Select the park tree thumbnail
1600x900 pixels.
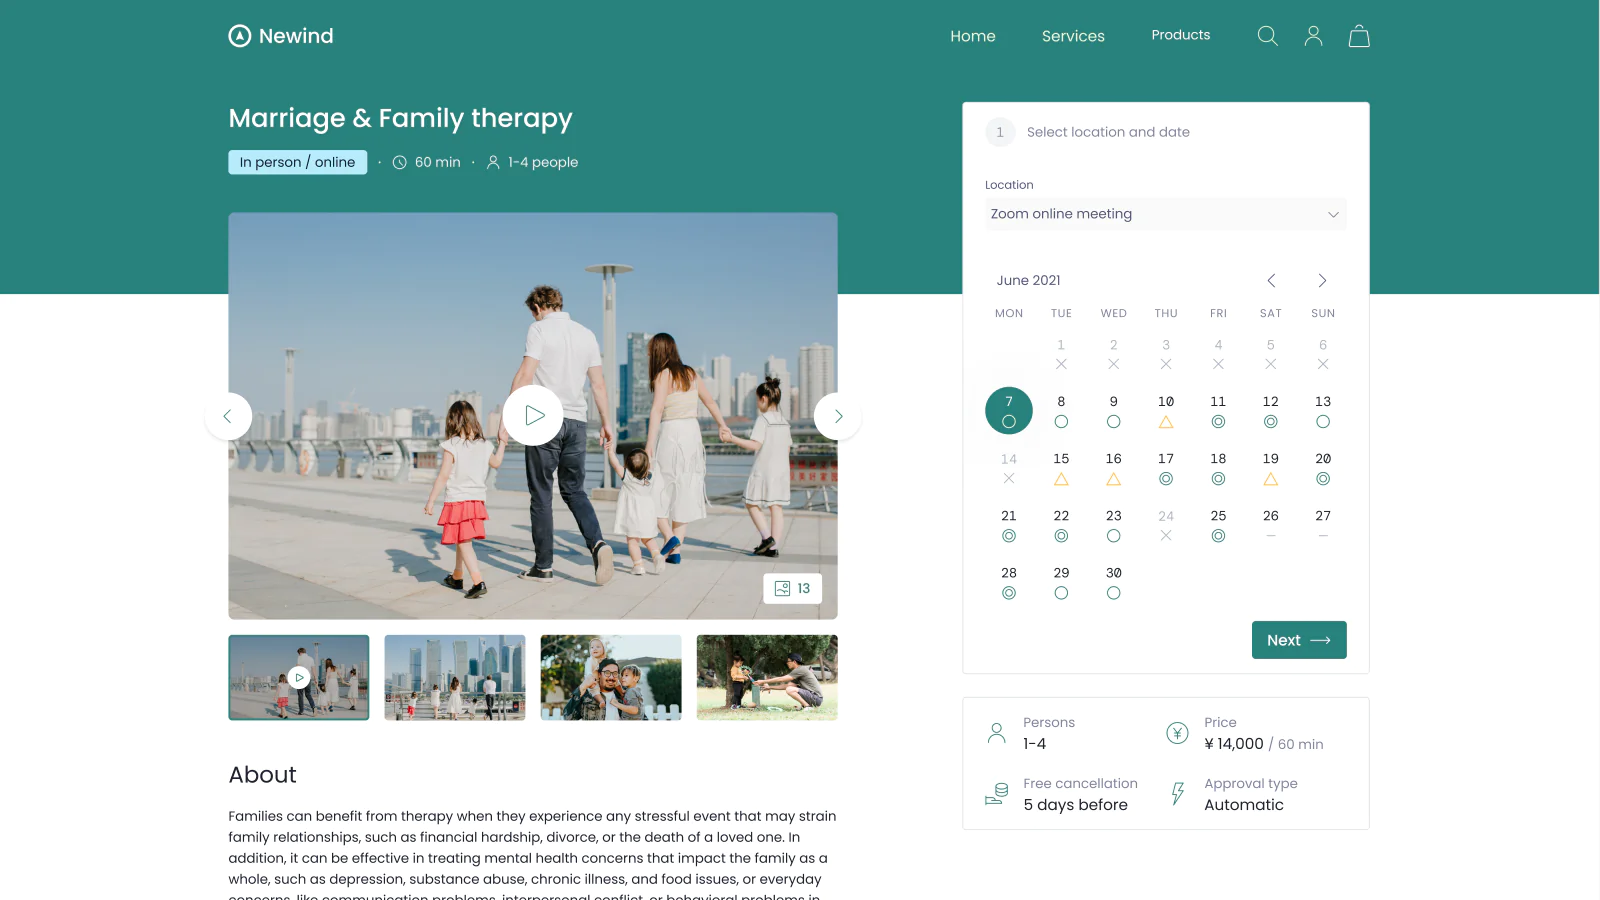click(767, 677)
